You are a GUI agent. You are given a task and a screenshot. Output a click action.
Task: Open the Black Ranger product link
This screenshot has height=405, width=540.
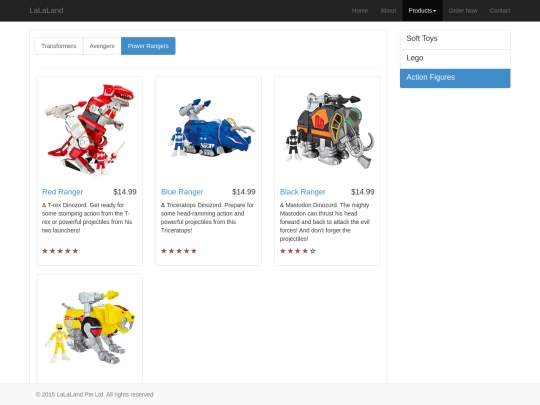coord(302,192)
